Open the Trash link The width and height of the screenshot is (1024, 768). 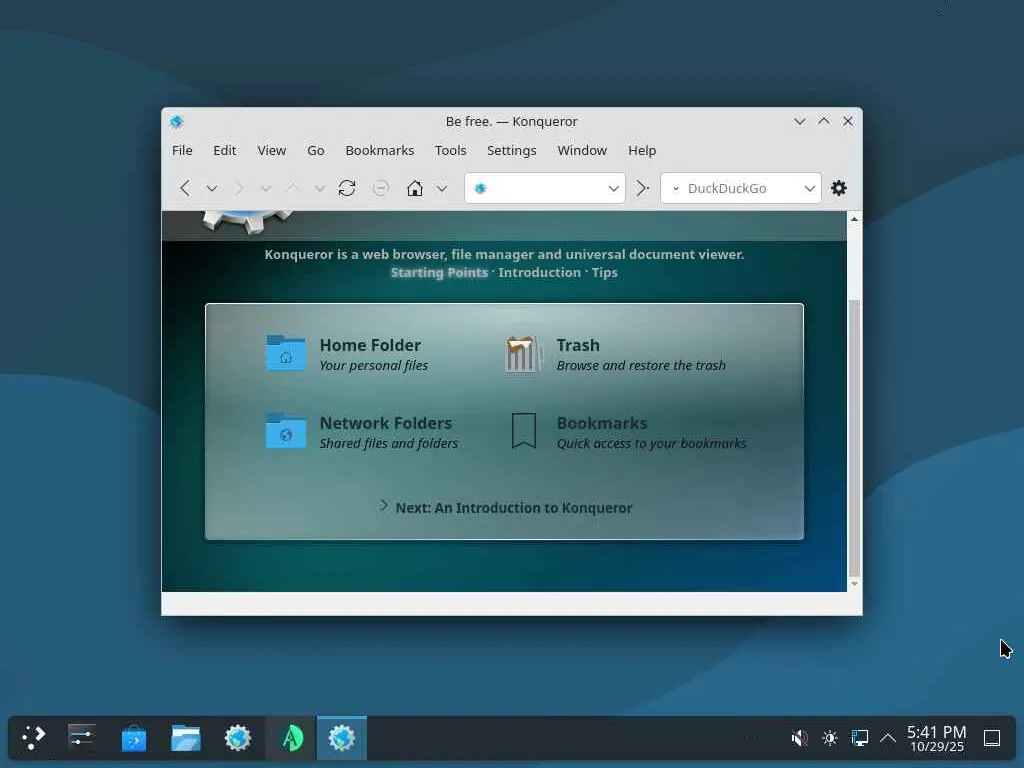click(578, 345)
